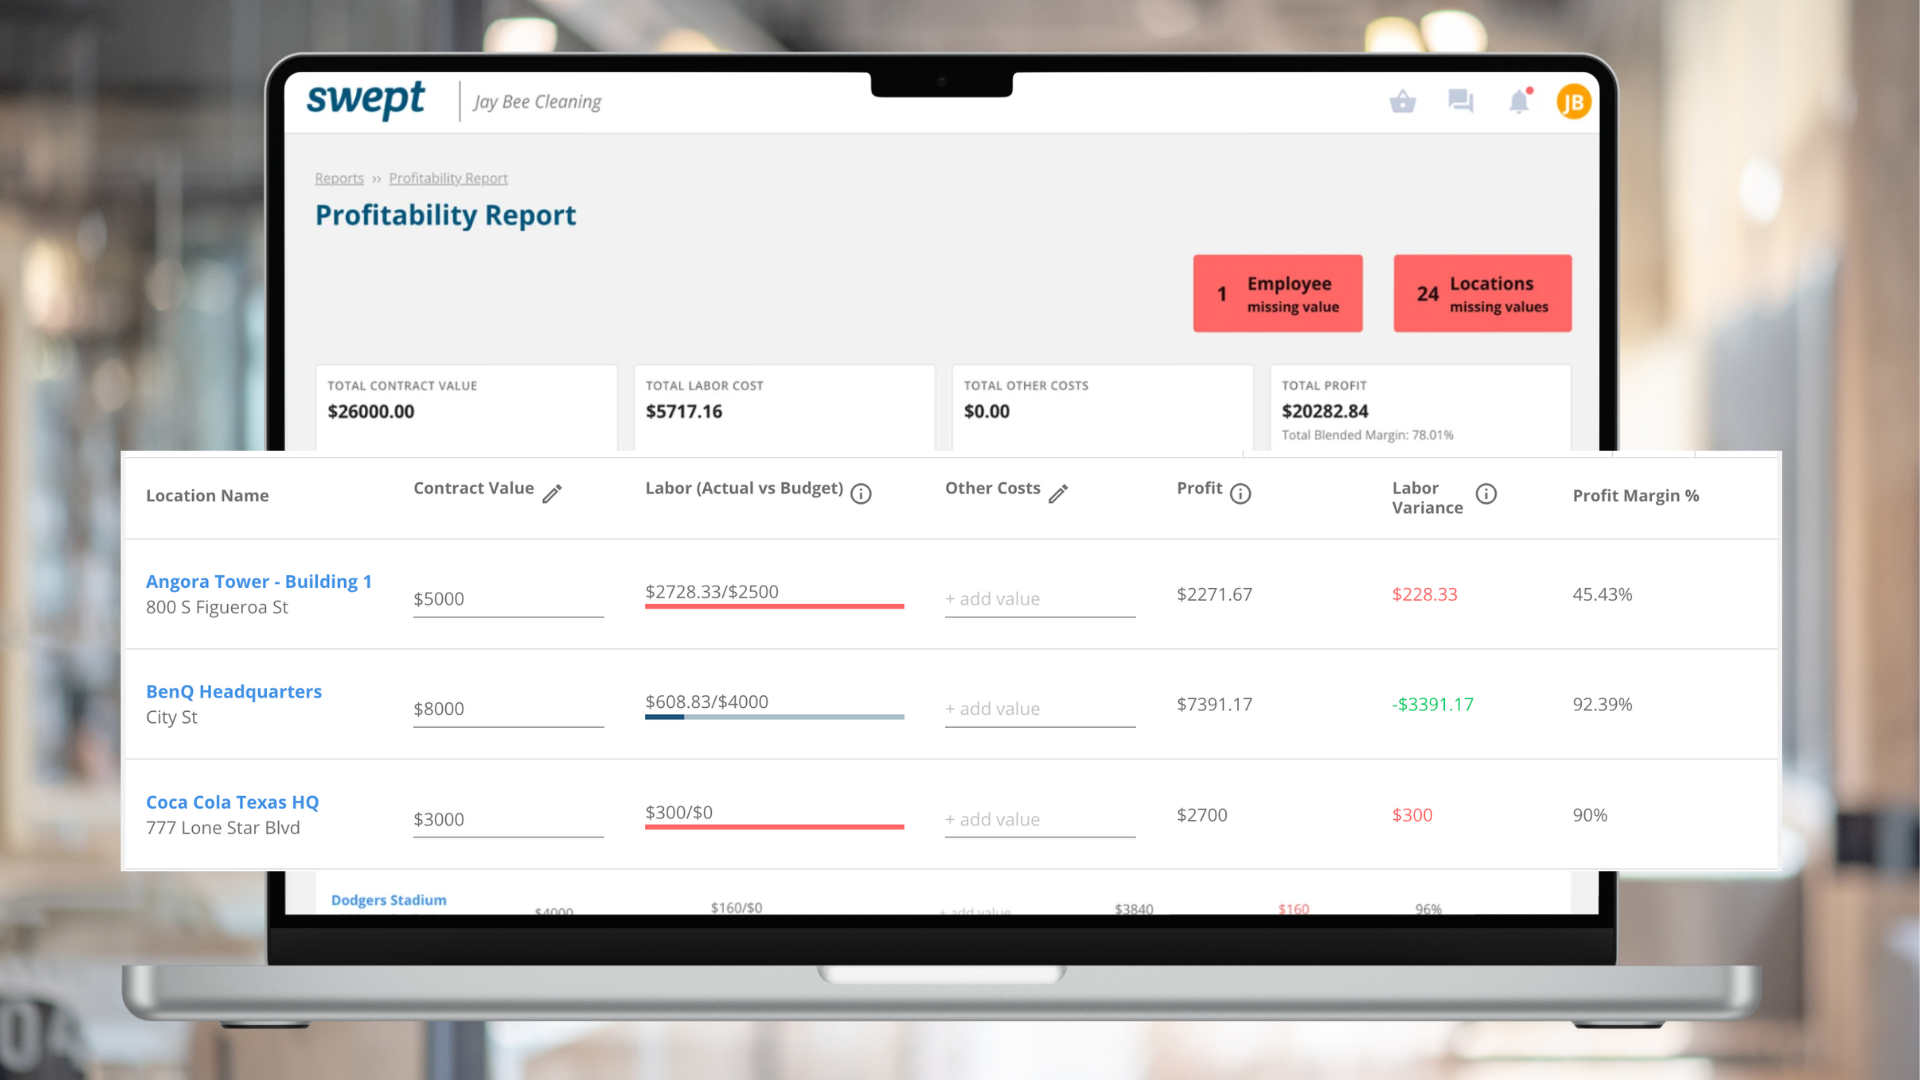Click Angora Tower labor progress bar
The height and width of the screenshot is (1080, 1920).
click(774, 606)
